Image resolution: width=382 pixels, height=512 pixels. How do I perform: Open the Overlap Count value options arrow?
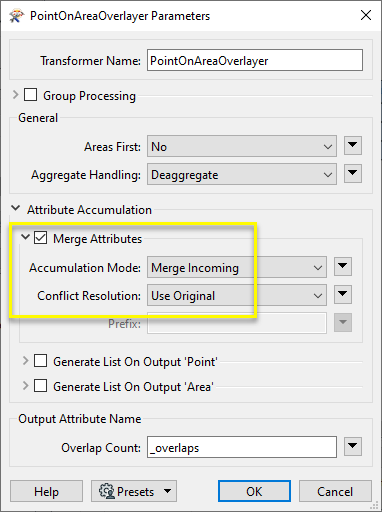353,447
